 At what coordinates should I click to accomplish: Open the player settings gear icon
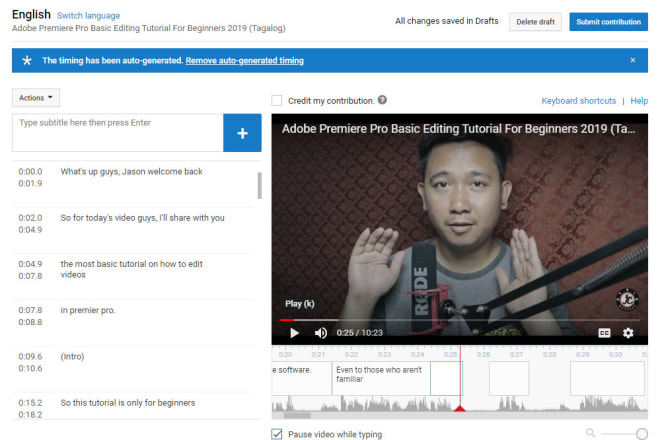pos(628,333)
